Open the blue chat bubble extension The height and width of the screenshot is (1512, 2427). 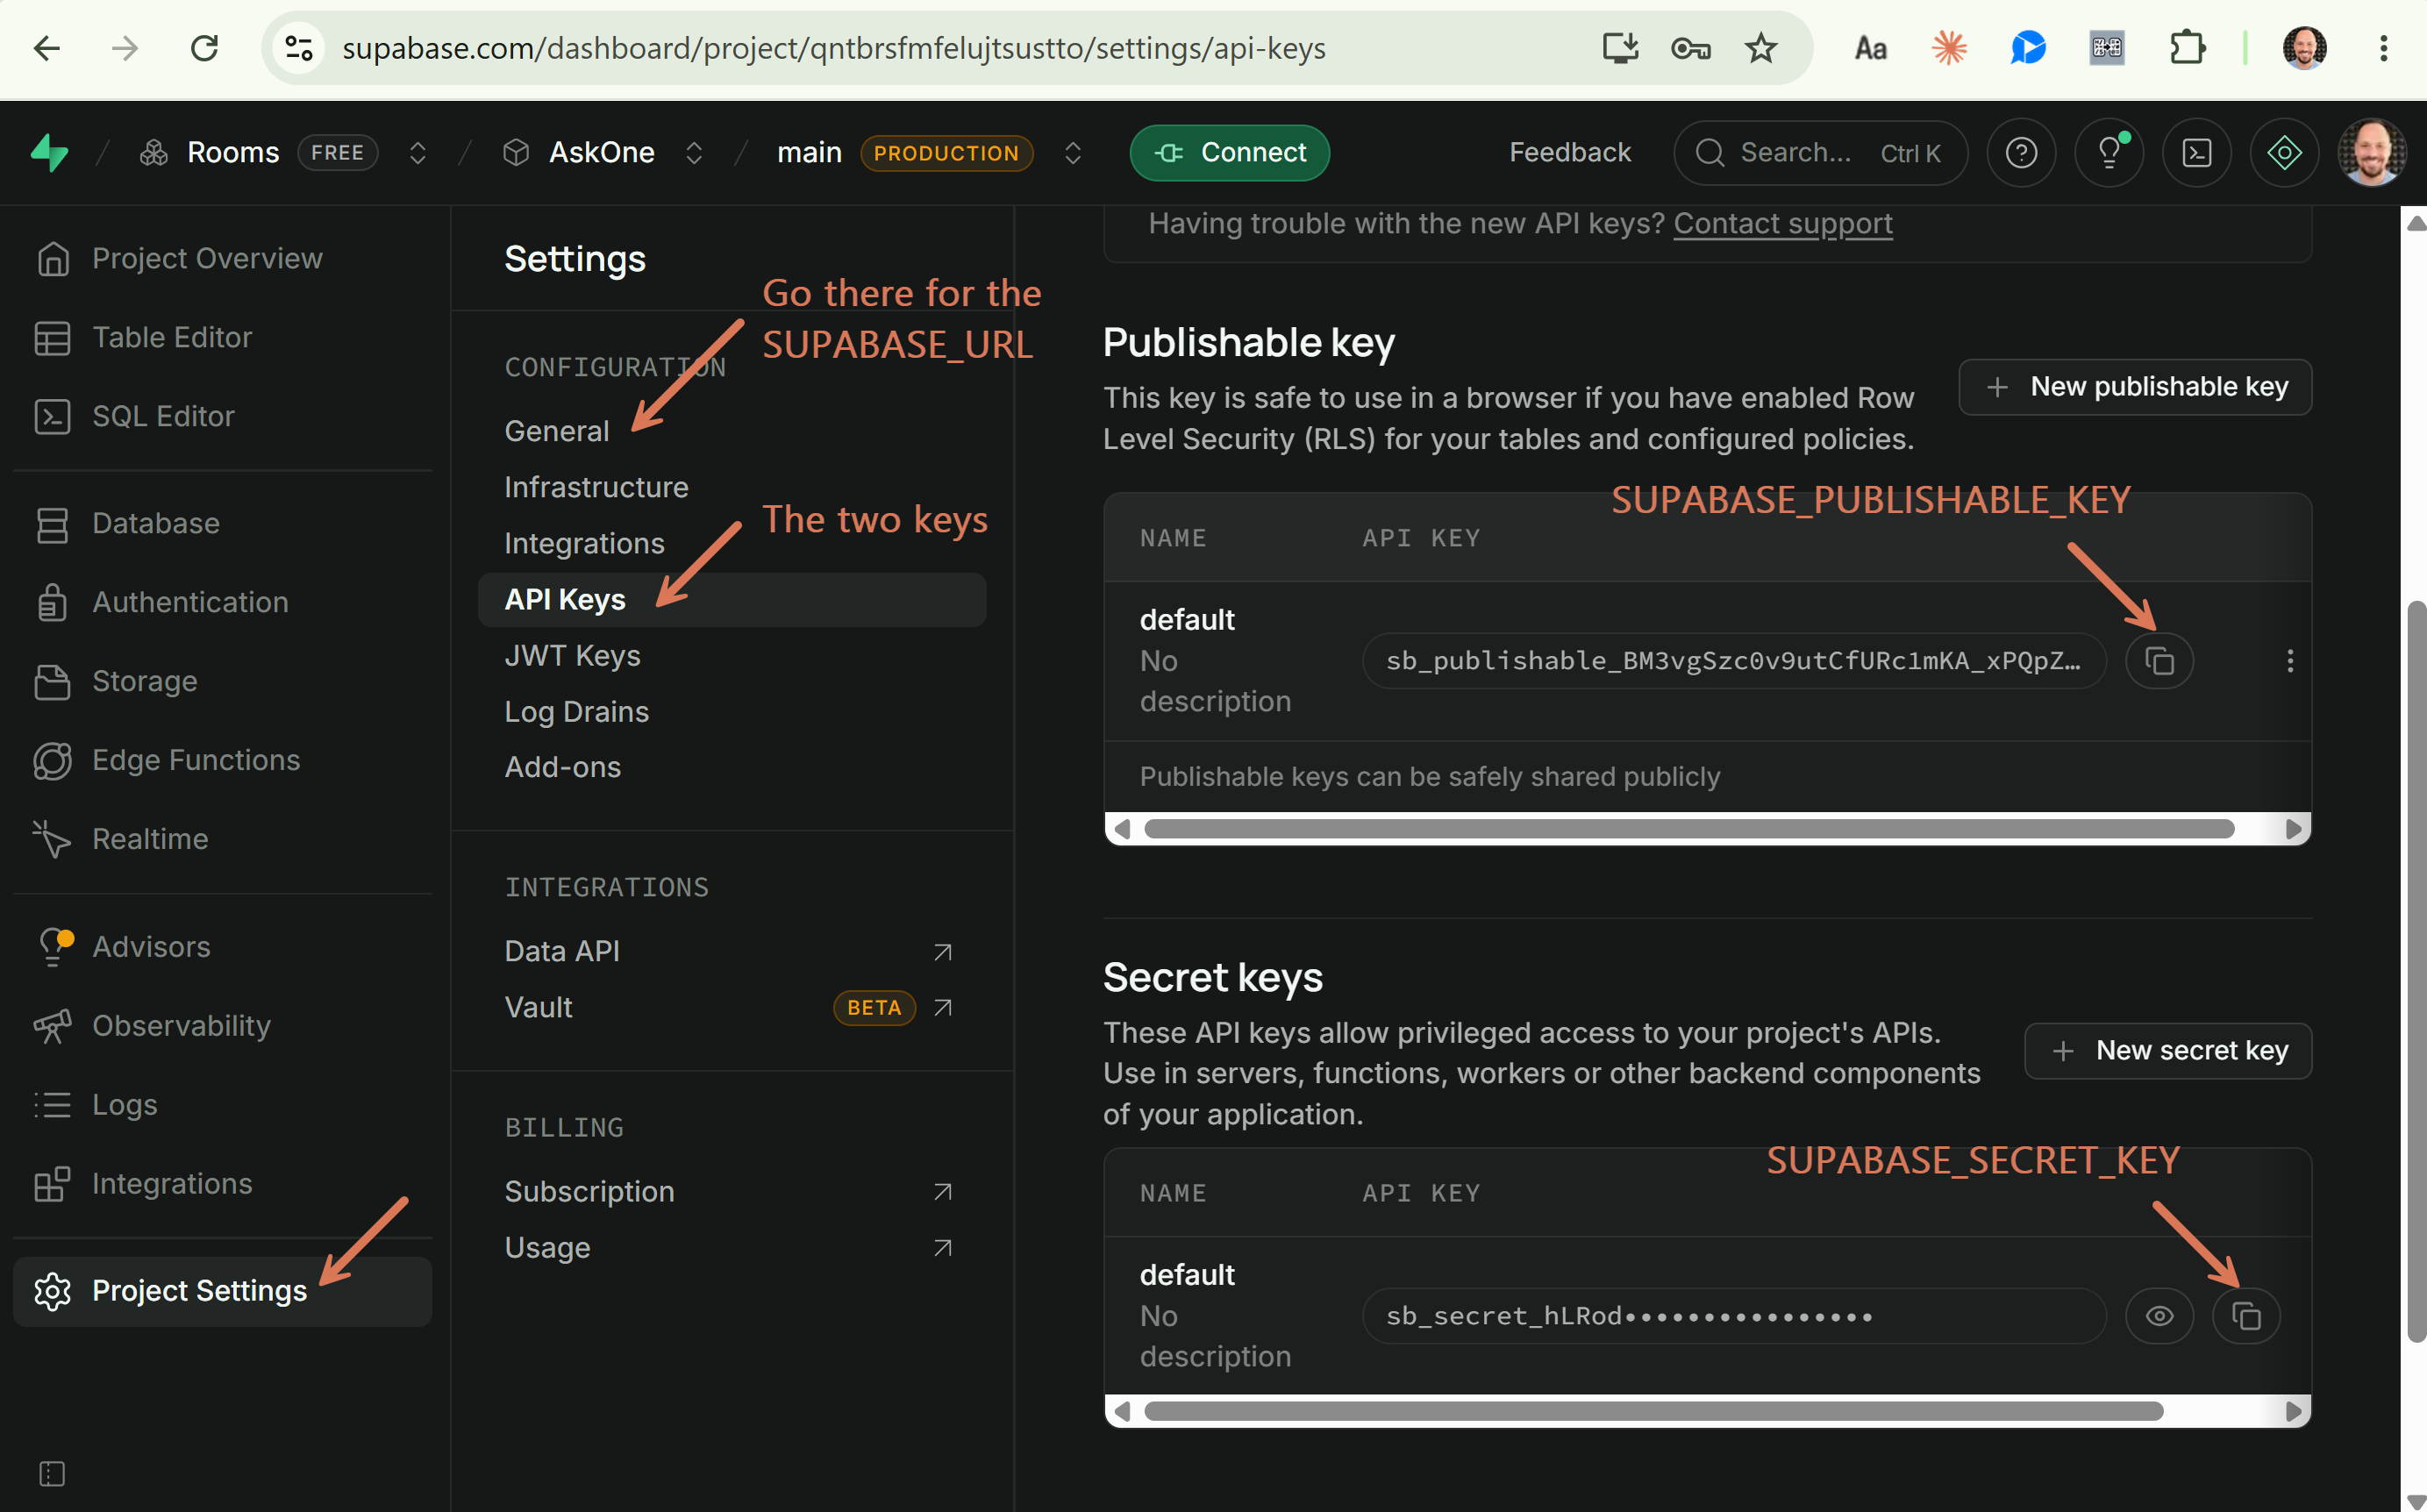point(2028,48)
